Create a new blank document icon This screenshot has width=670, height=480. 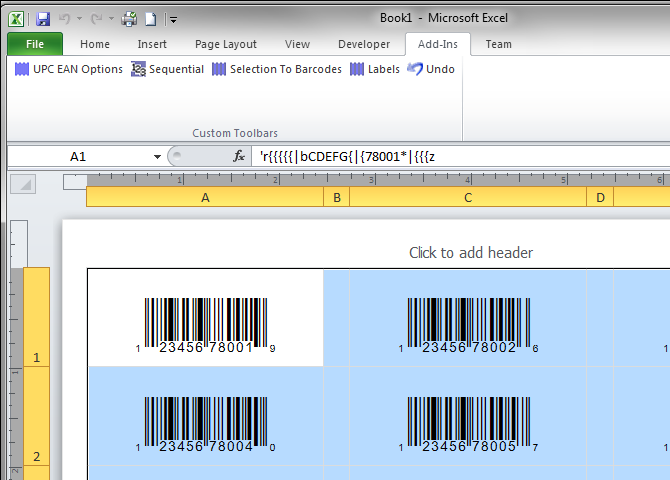pyautogui.click(x=151, y=19)
